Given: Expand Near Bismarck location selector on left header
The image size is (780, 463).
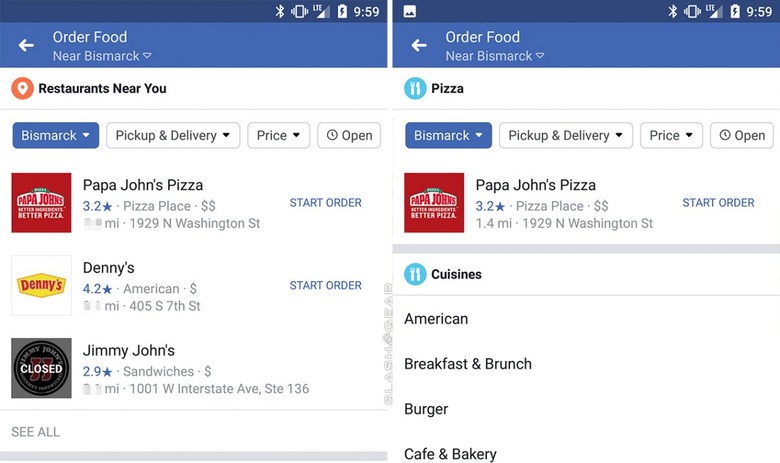Looking at the screenshot, I should (102, 56).
